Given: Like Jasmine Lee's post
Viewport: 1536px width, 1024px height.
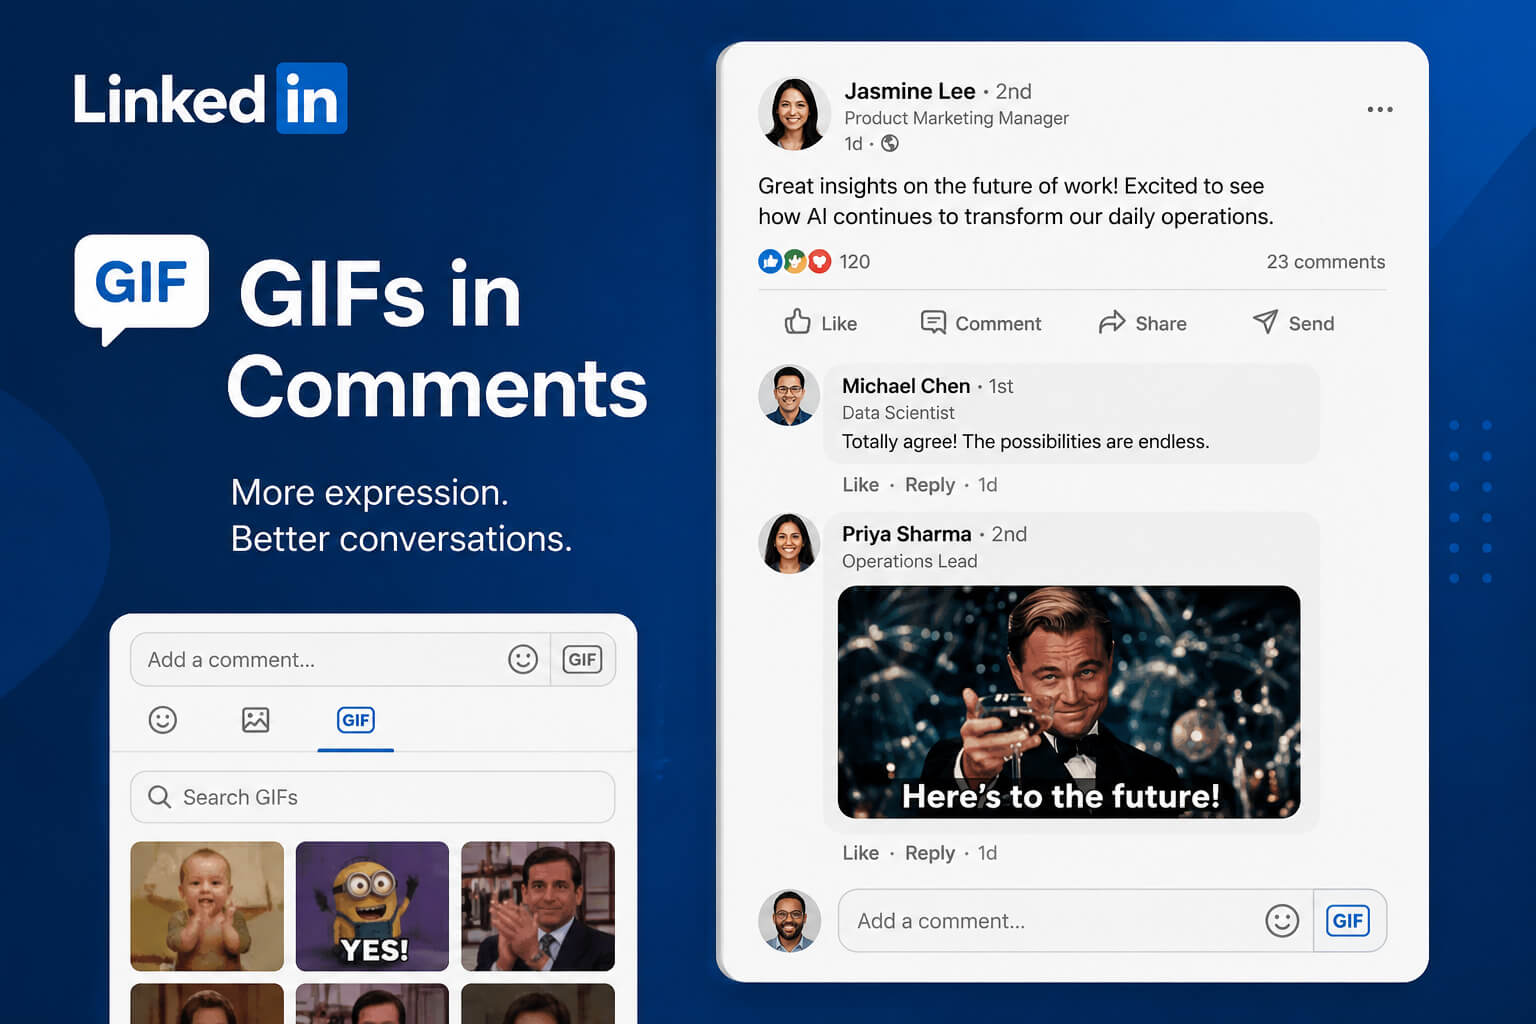Looking at the screenshot, I should 820,322.
